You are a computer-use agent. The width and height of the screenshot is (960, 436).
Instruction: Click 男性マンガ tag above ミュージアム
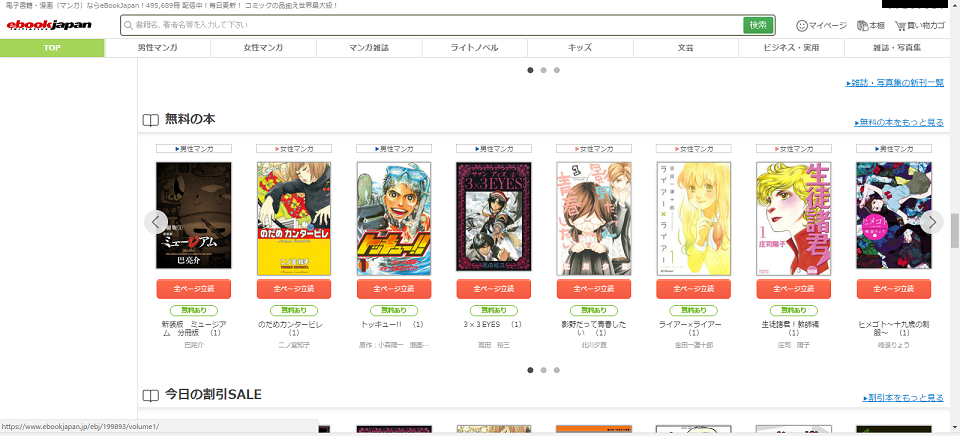point(193,148)
